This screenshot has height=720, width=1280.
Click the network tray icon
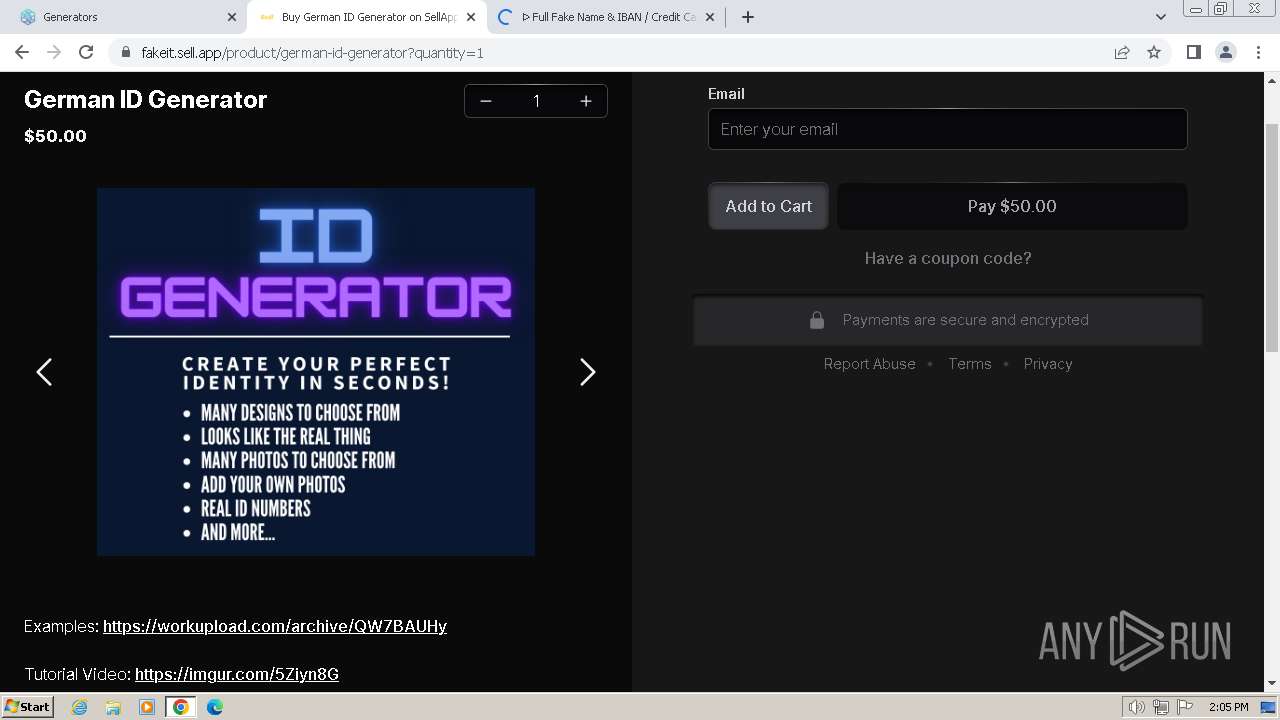click(x=1161, y=707)
